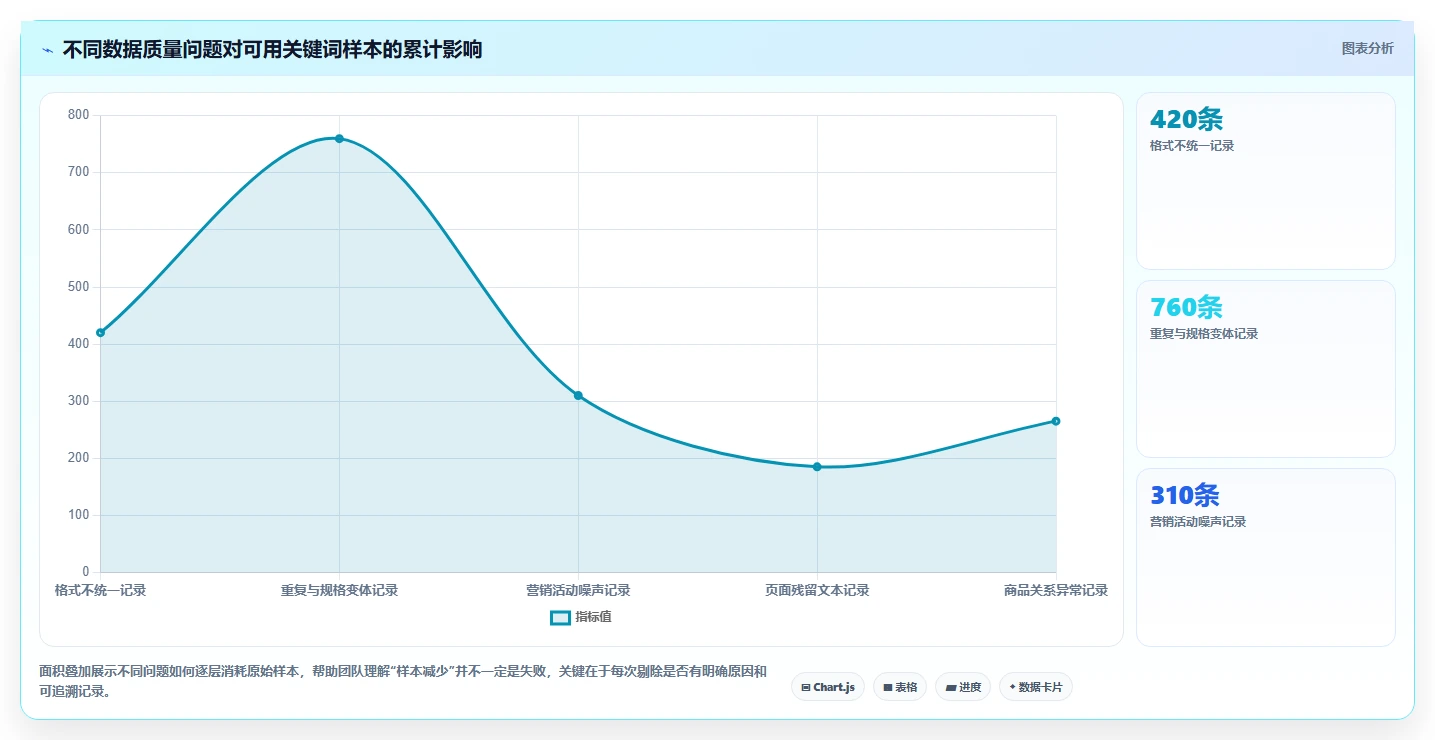Click the 营销活动噪声记录 x-axis label
Screen dimensions: 1435x740
click(x=578, y=590)
